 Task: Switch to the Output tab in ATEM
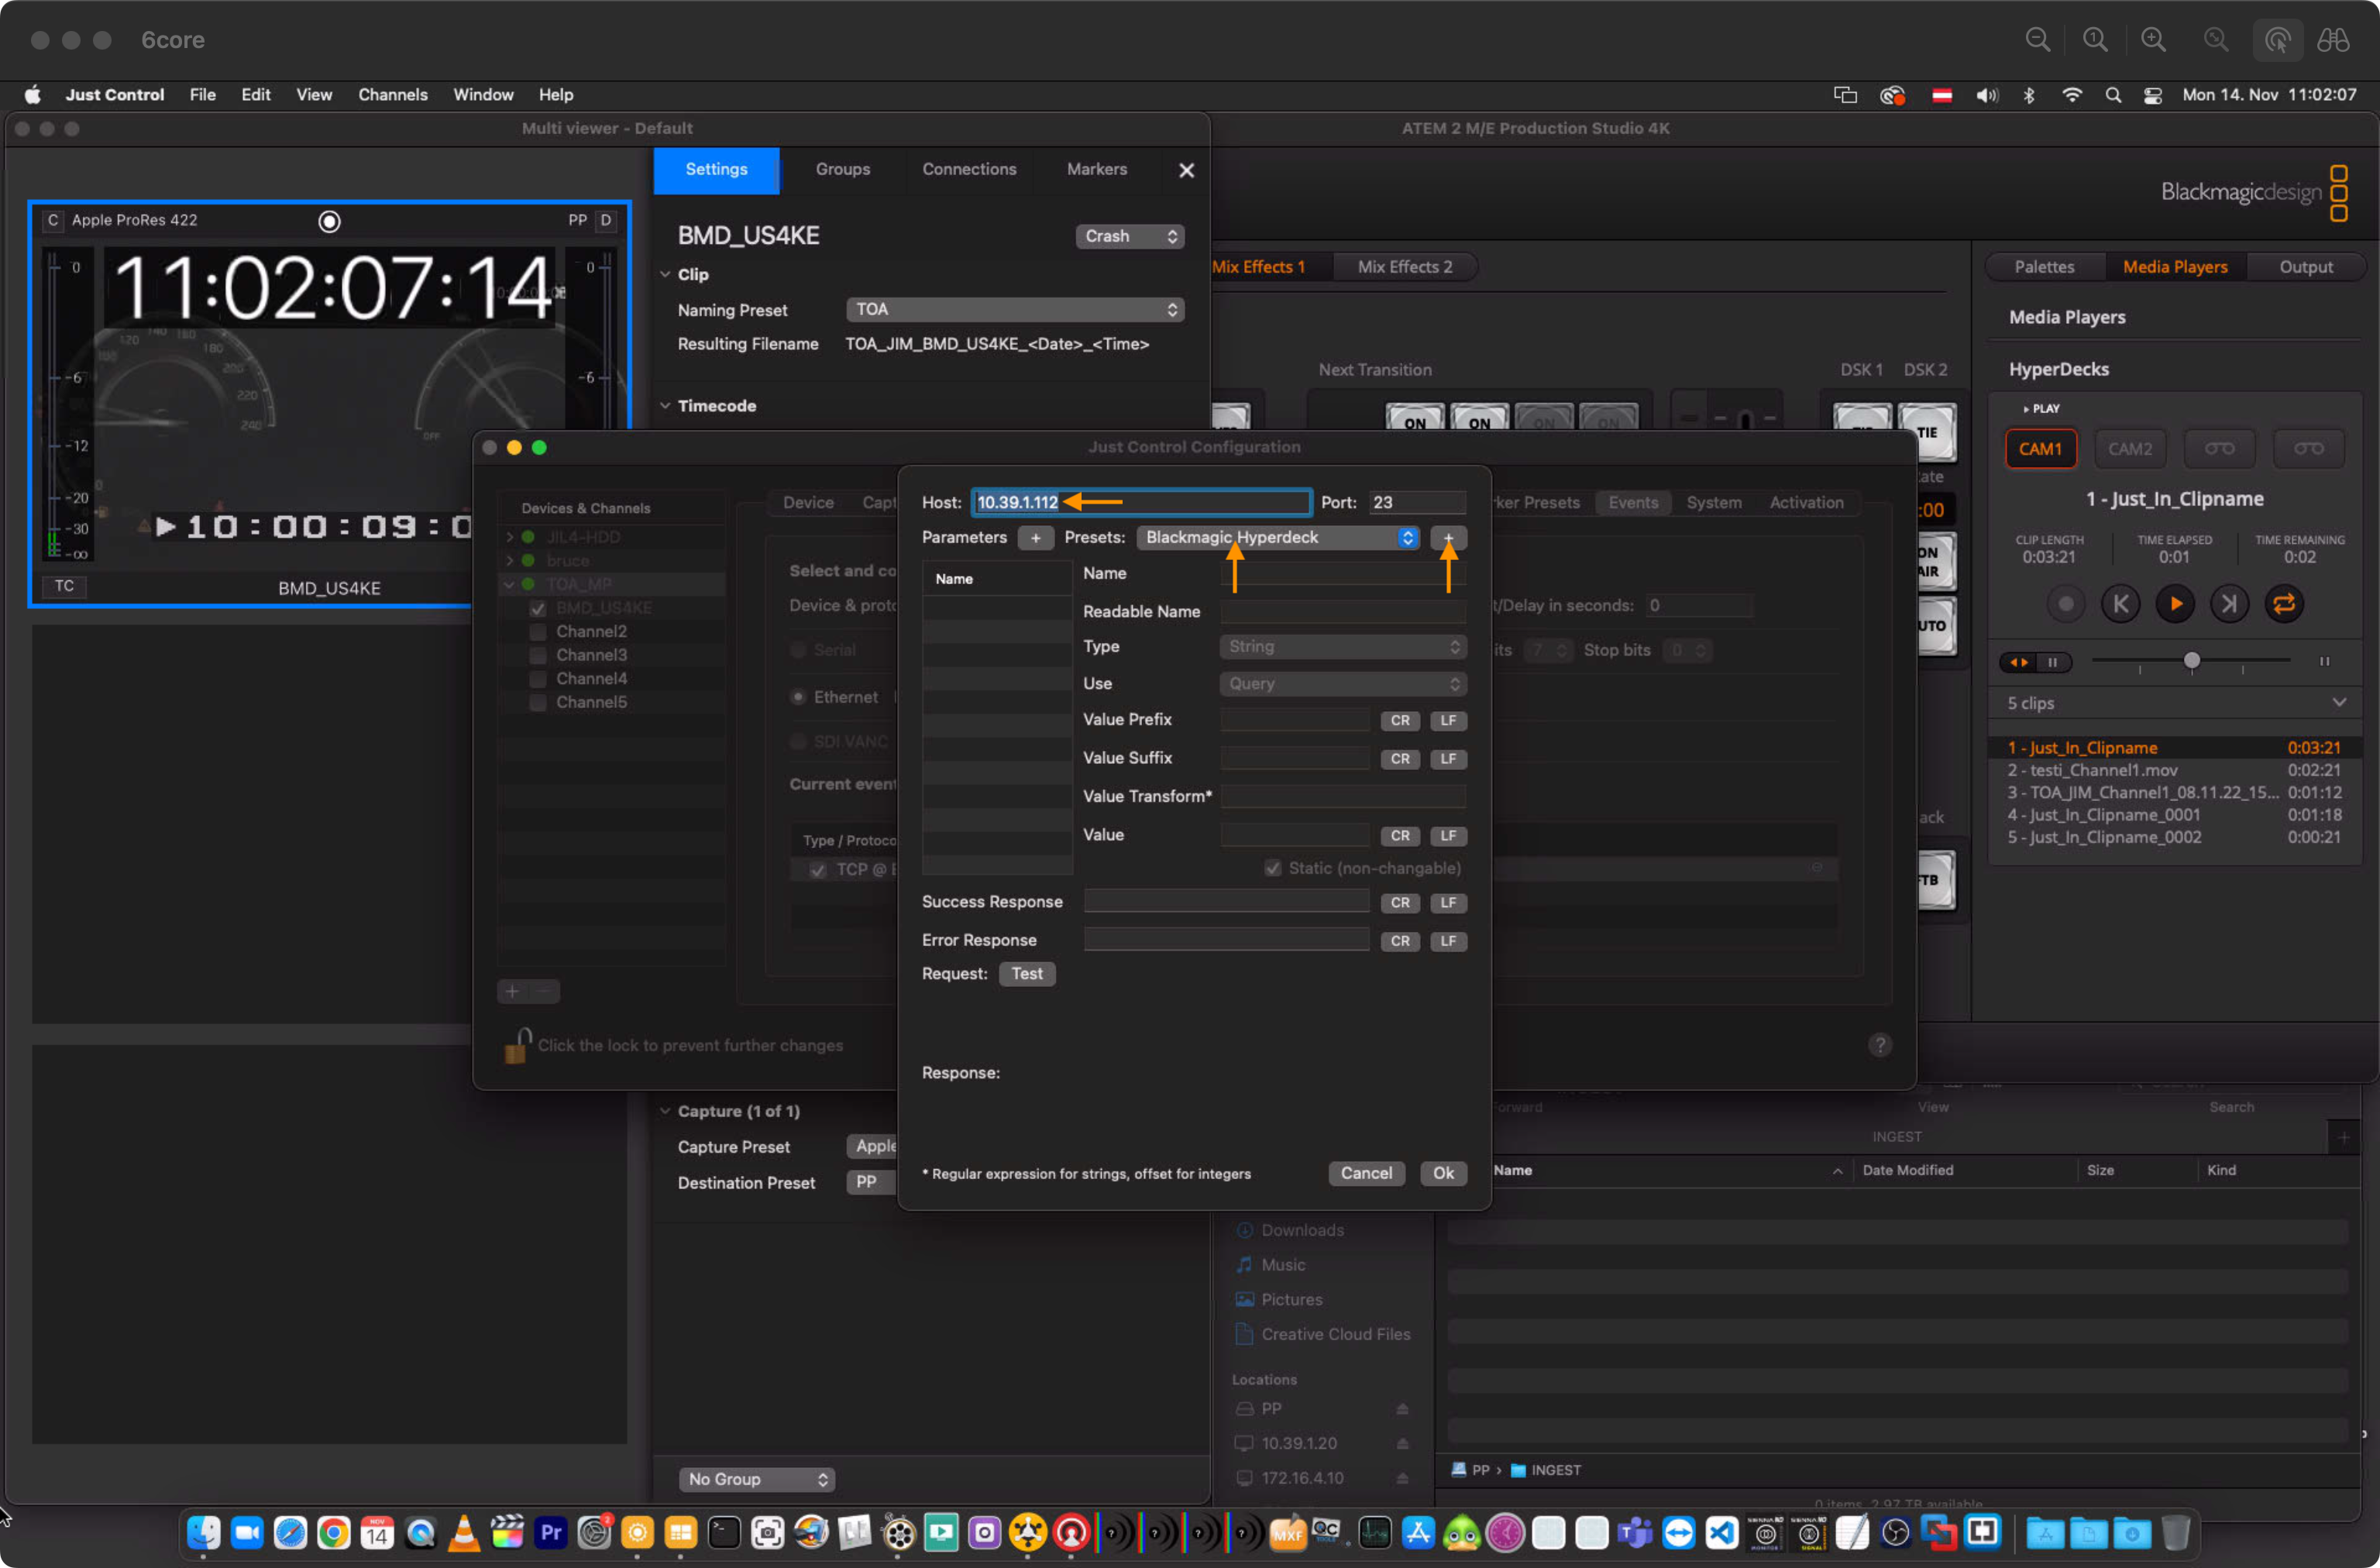(2305, 267)
